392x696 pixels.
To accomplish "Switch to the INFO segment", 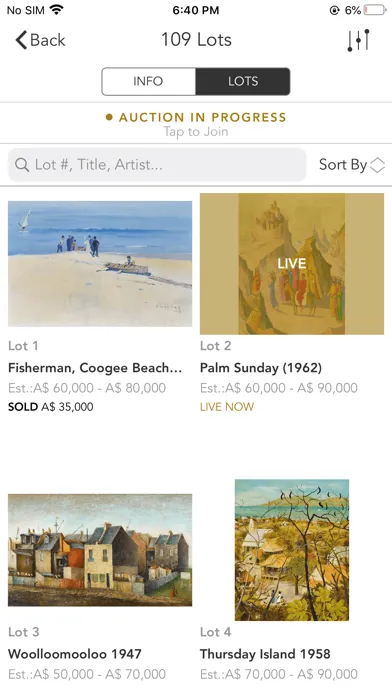I will (148, 81).
